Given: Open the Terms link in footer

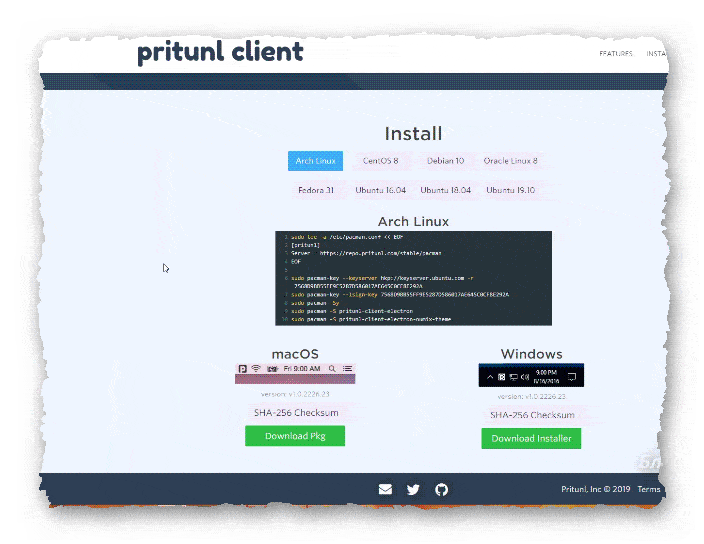Looking at the screenshot, I should tap(649, 489).
